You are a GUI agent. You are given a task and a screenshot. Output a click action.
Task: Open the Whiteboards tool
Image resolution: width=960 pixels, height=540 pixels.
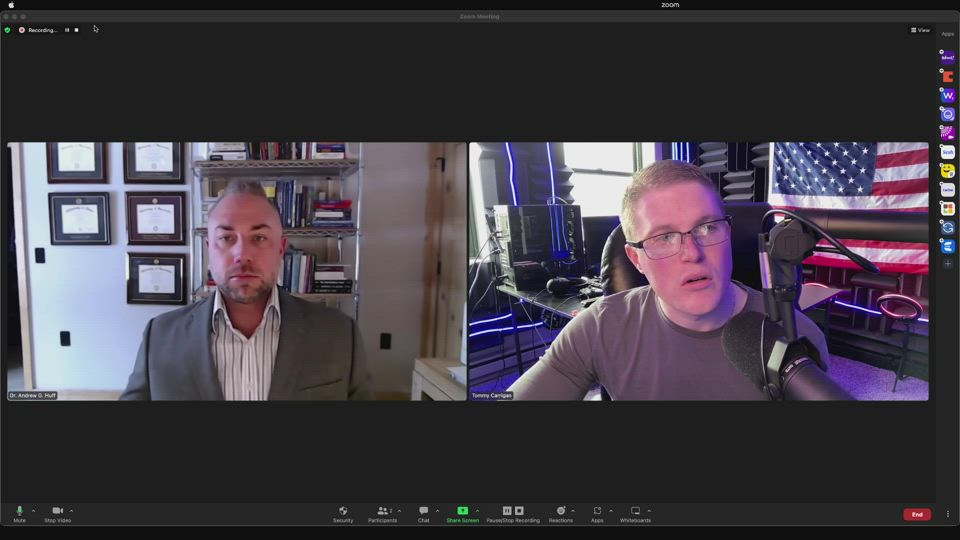[635, 514]
